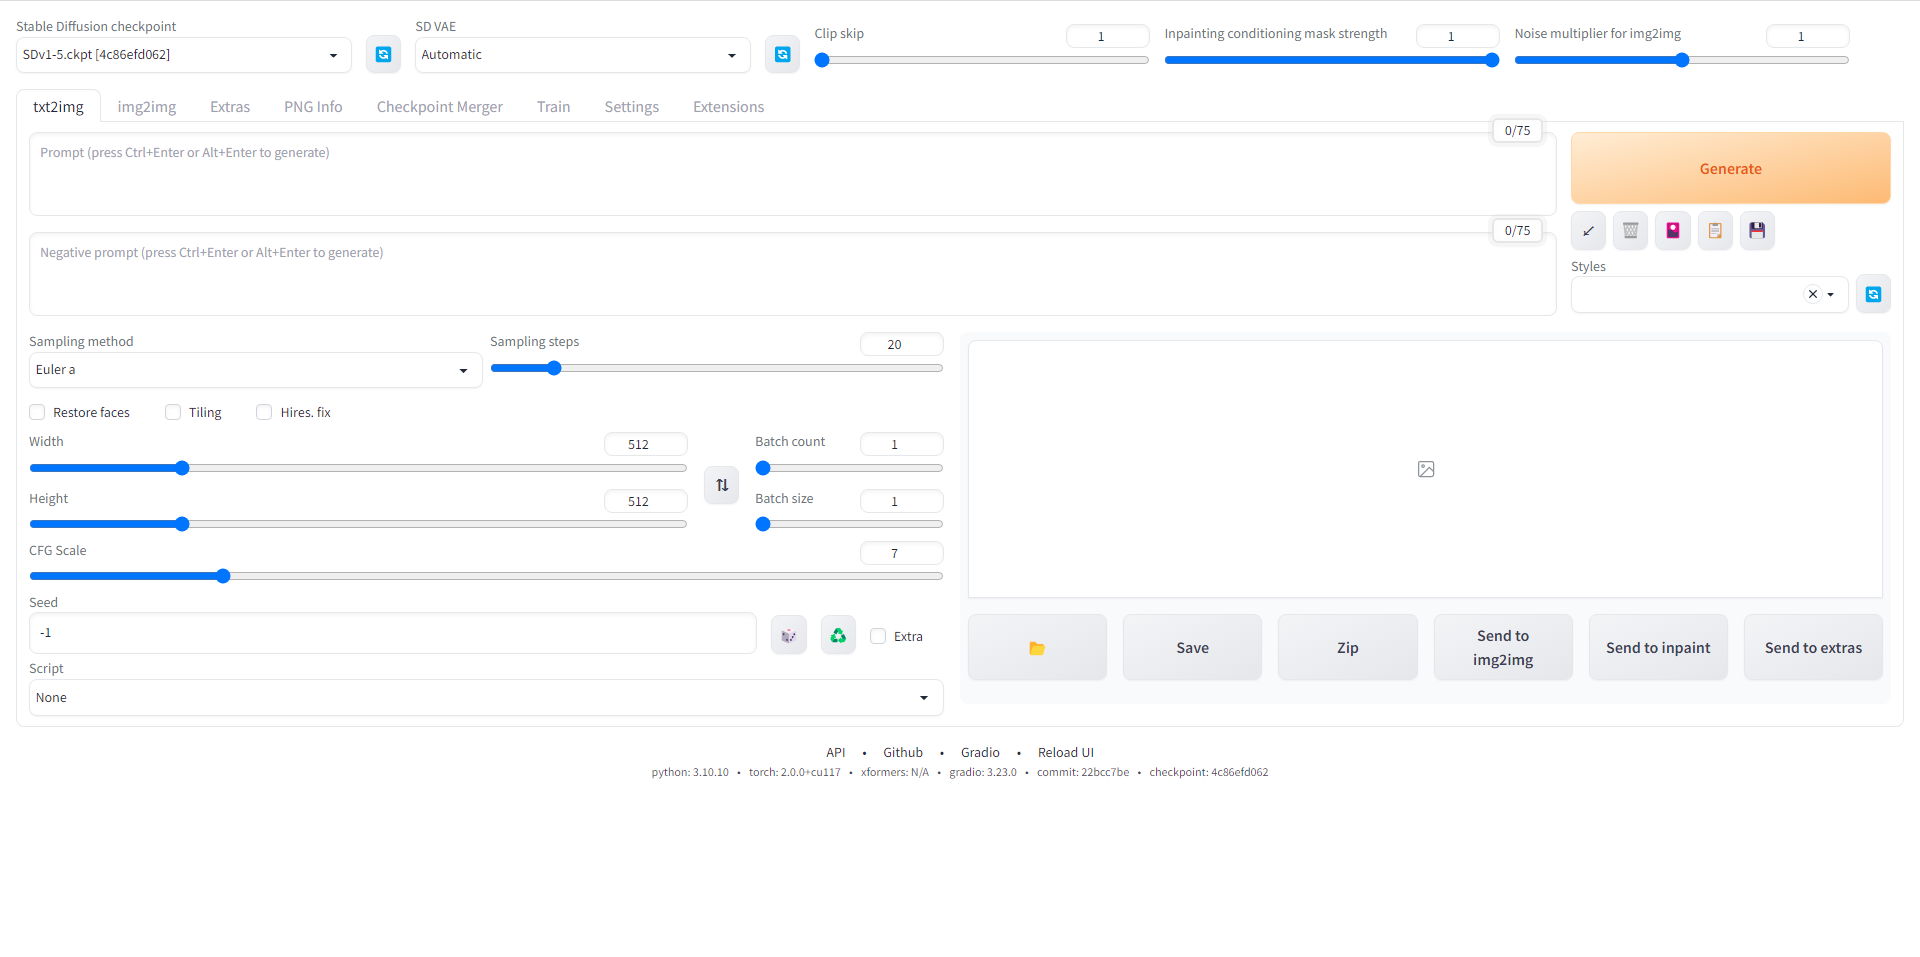Focus the CFG Scale number box
This screenshot has height=957, width=1920.
click(901, 553)
